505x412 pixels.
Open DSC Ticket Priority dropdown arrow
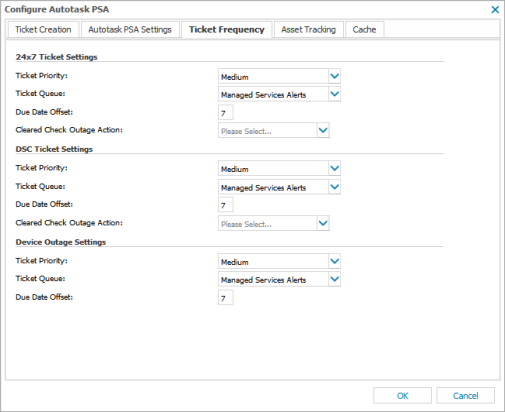pos(334,168)
